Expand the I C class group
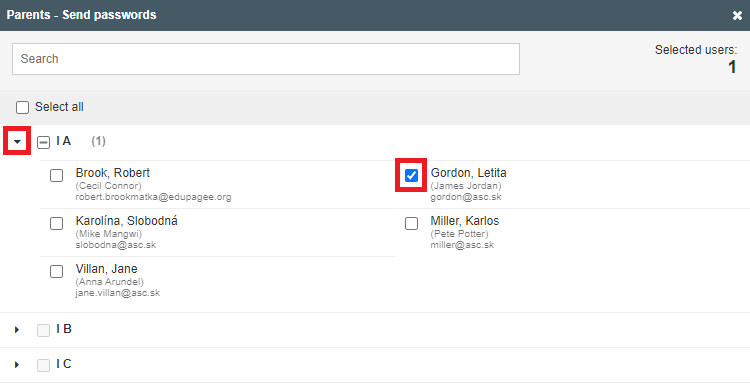Image resolution: width=750 pixels, height=383 pixels. pyautogui.click(x=17, y=364)
